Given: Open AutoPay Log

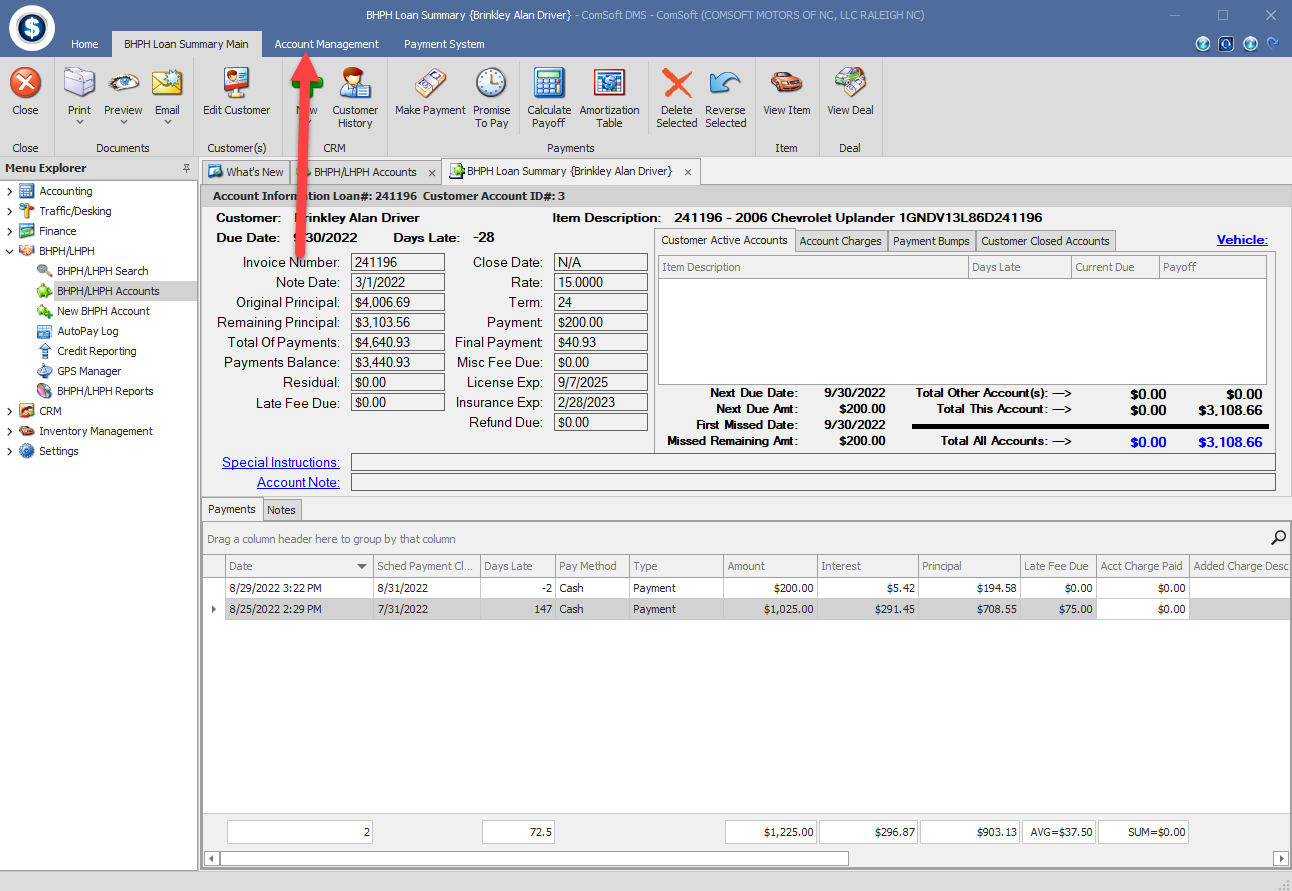Looking at the screenshot, I should tap(87, 331).
